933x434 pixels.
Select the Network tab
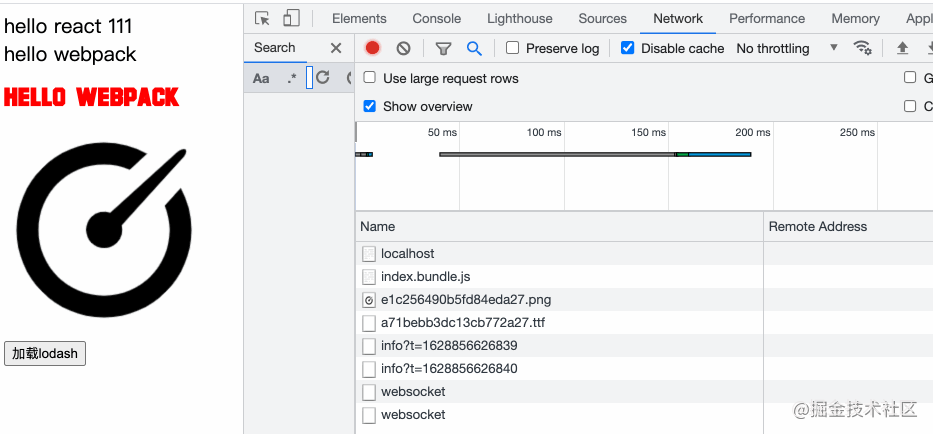click(678, 18)
